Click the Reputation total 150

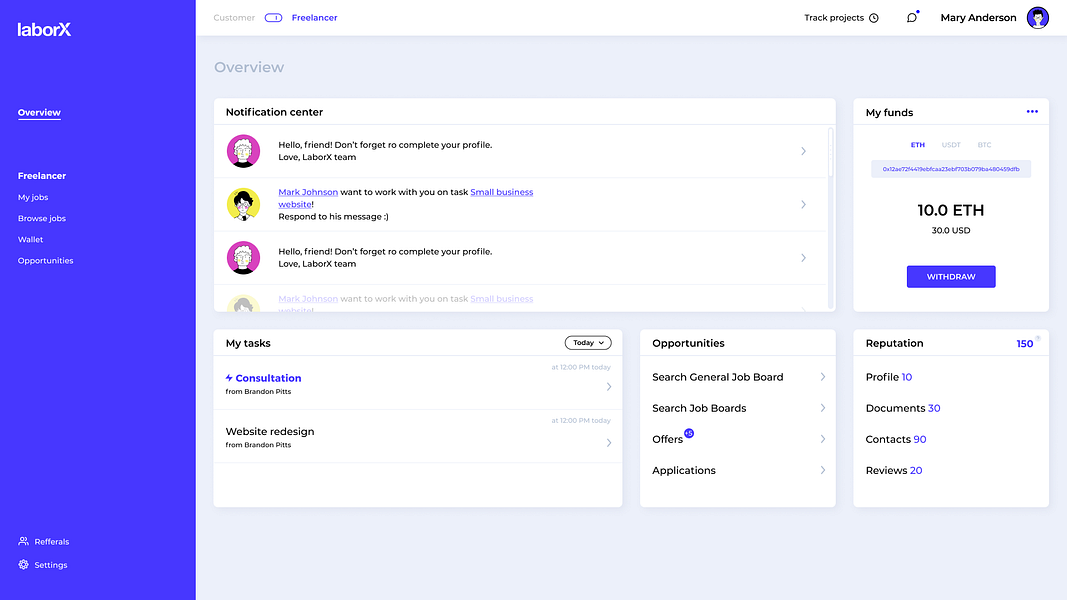(x=1024, y=344)
